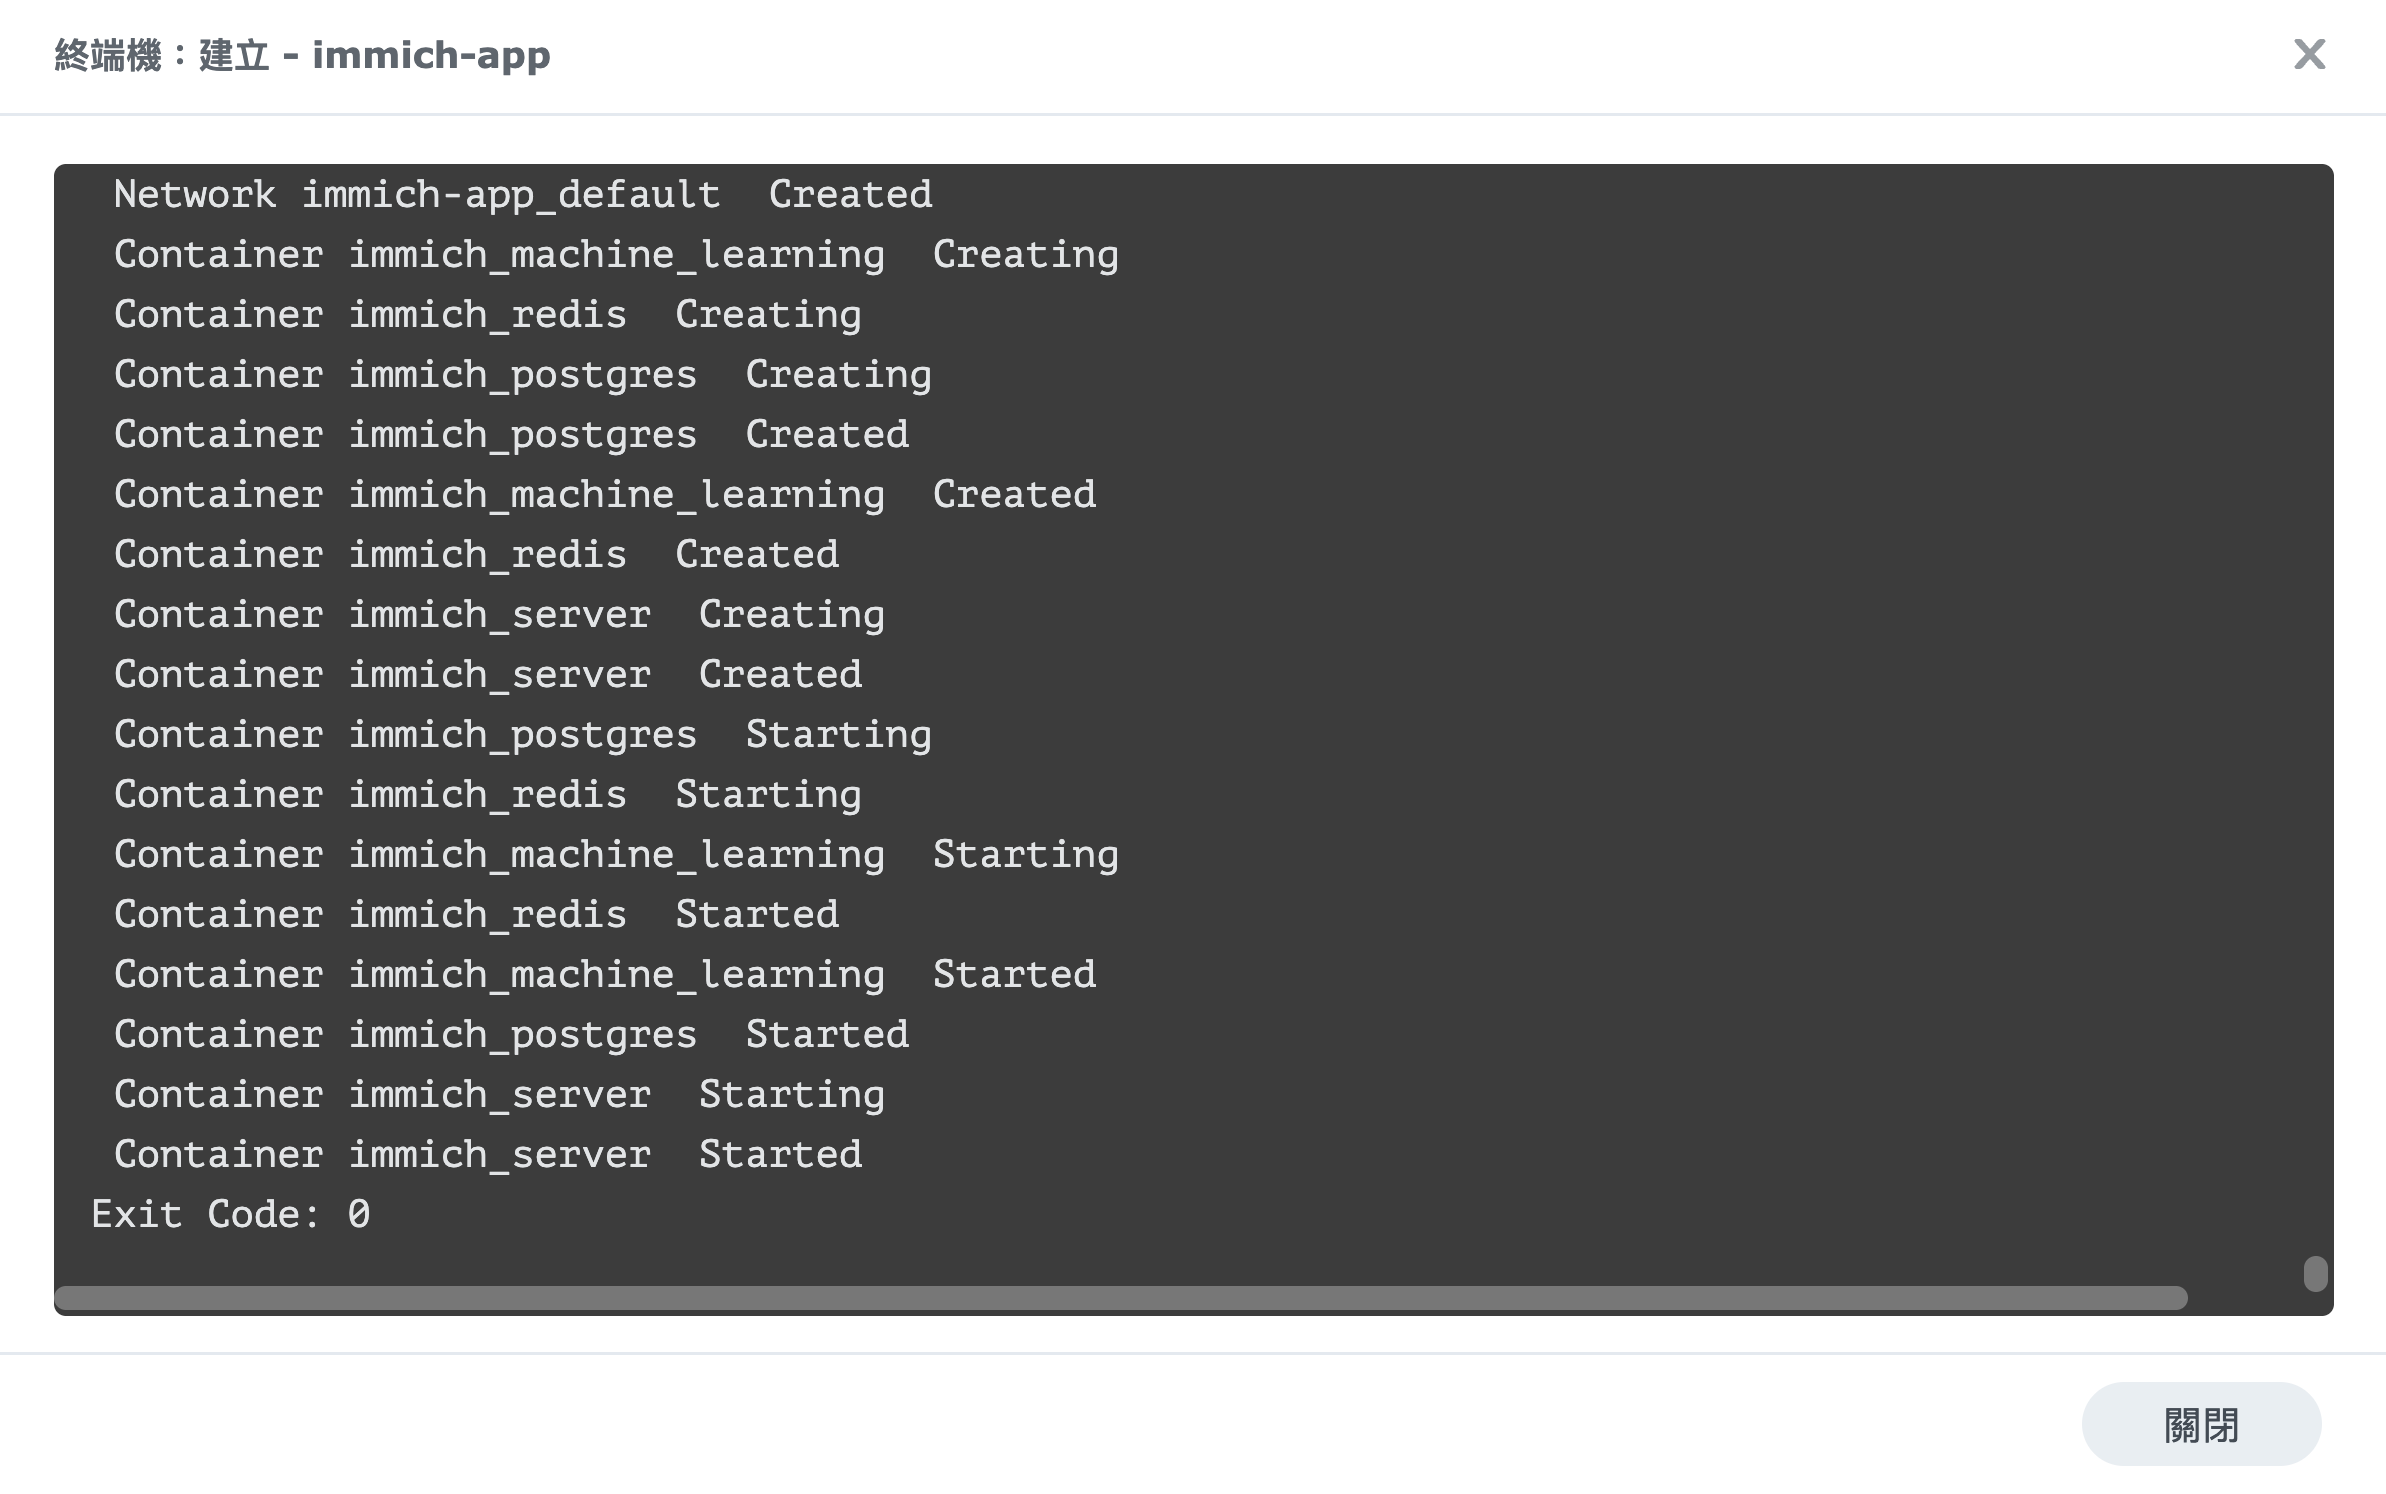Image resolution: width=2386 pixels, height=1494 pixels.
Task: Click the 'immich_redis Creating' log line
Action: click(488, 314)
